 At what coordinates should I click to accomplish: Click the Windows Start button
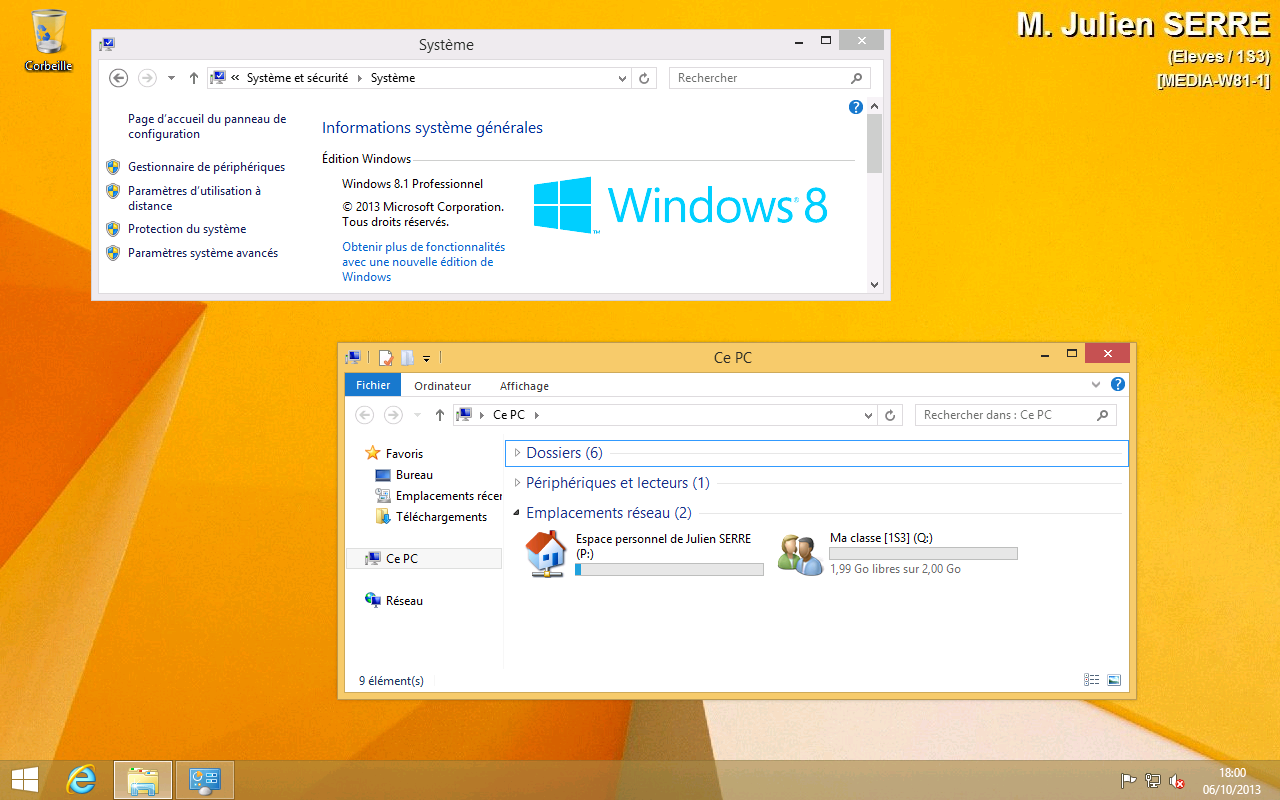[x=25, y=779]
